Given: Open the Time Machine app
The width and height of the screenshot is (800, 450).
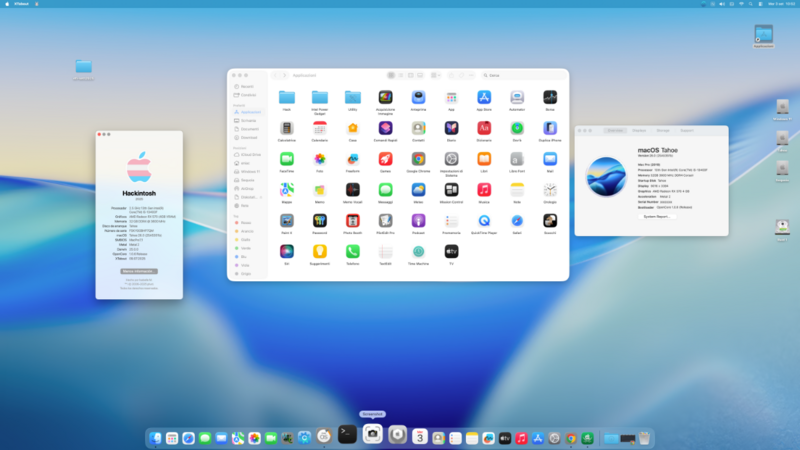Looking at the screenshot, I should (418, 252).
